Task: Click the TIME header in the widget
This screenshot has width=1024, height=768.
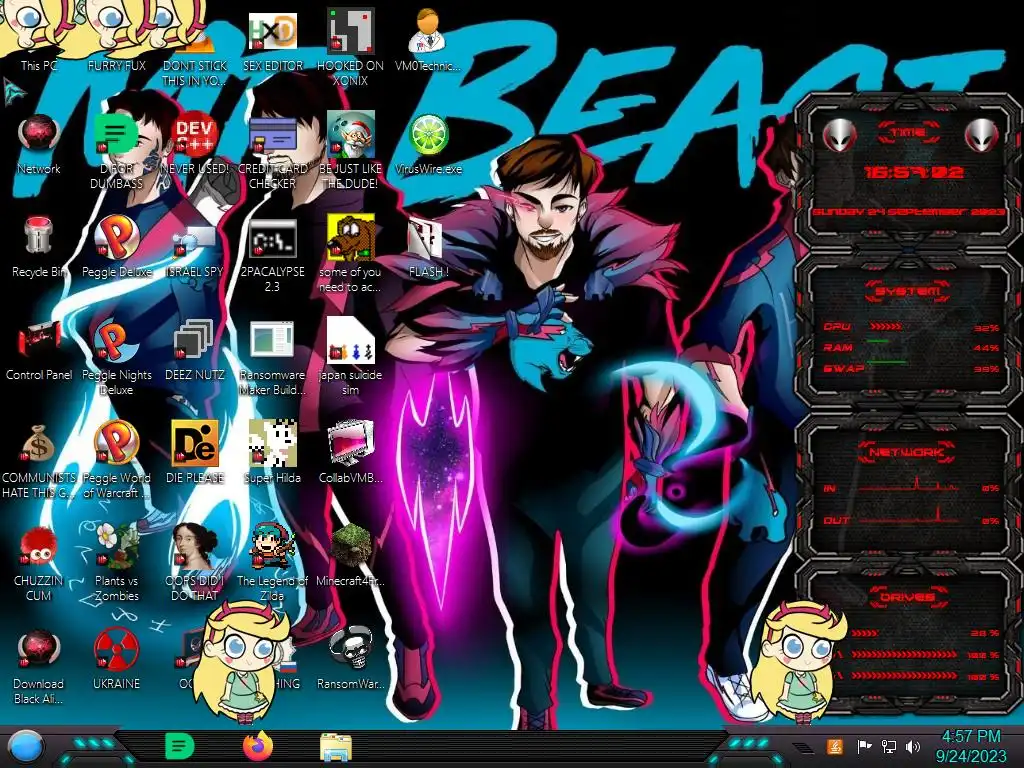Action: pyautogui.click(x=908, y=133)
